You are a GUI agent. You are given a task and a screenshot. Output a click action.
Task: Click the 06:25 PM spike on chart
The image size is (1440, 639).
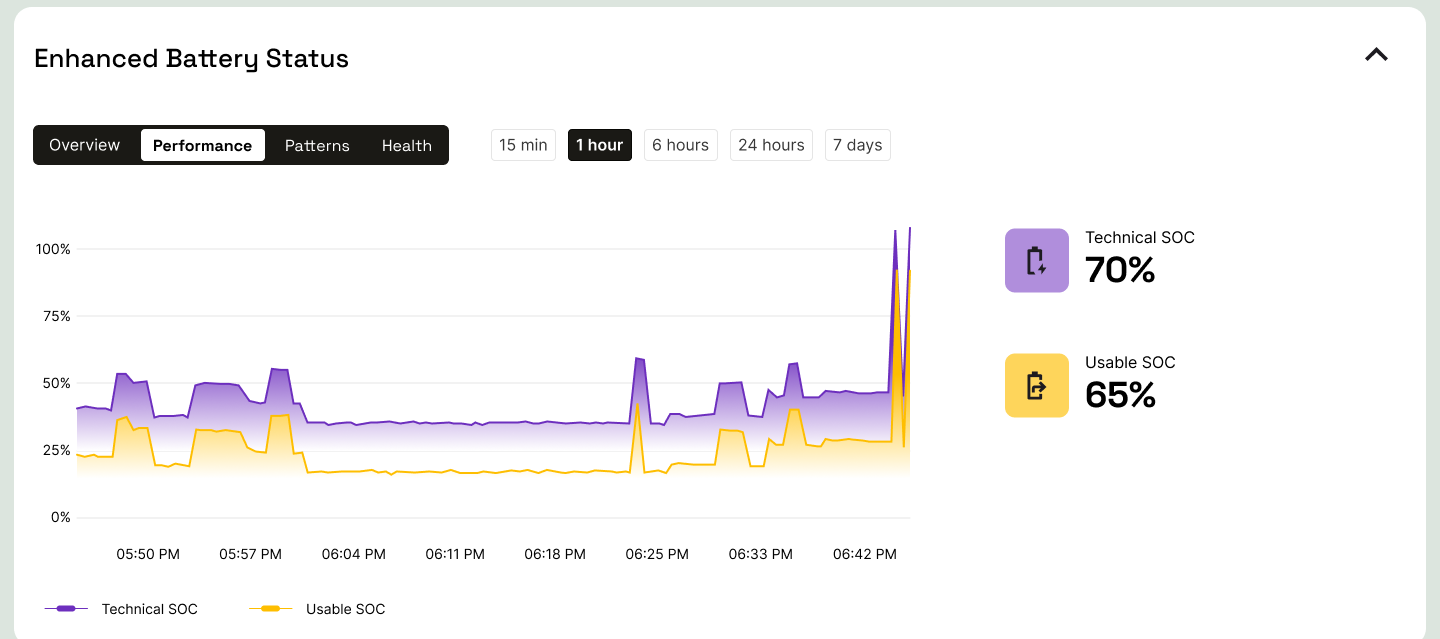639,360
